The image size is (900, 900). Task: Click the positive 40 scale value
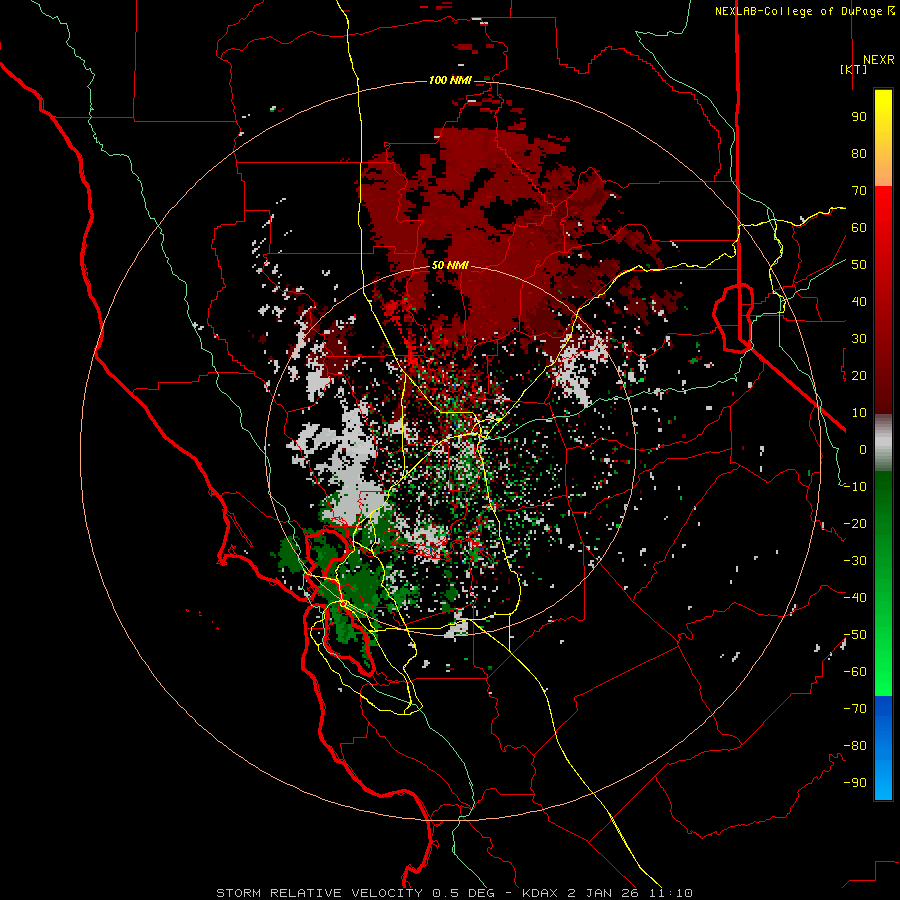click(x=859, y=302)
